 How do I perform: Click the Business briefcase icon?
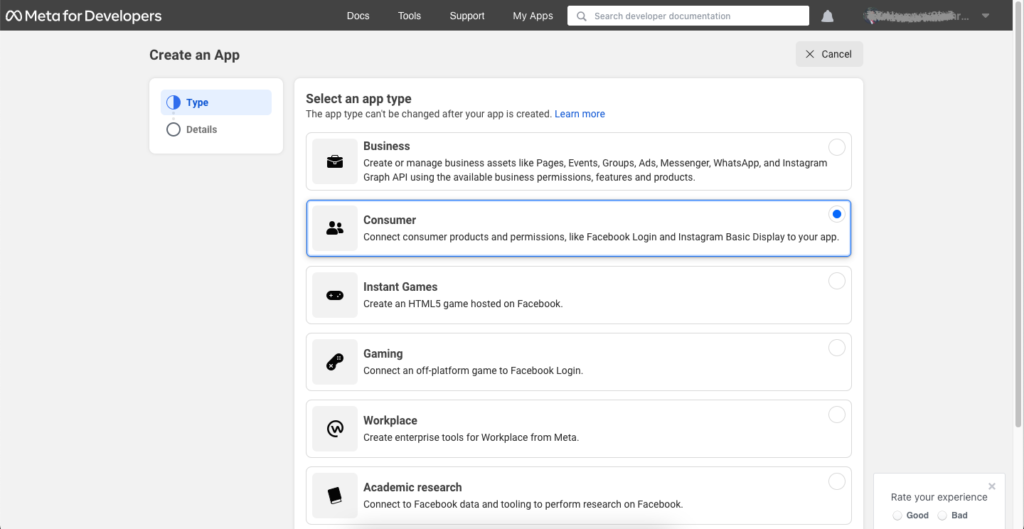335,161
